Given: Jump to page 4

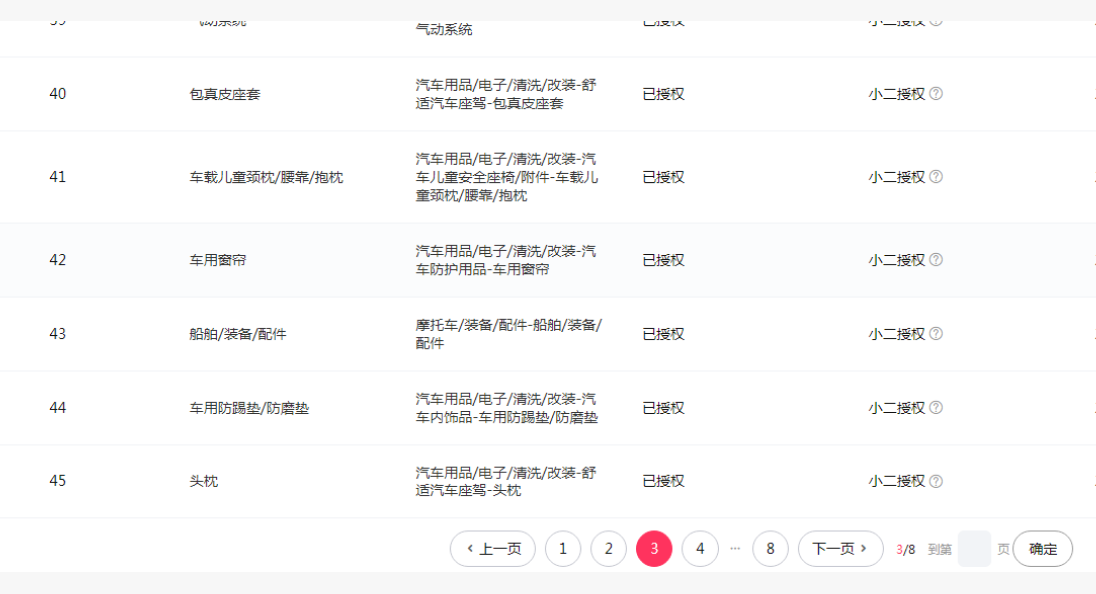Looking at the screenshot, I should point(700,549).
